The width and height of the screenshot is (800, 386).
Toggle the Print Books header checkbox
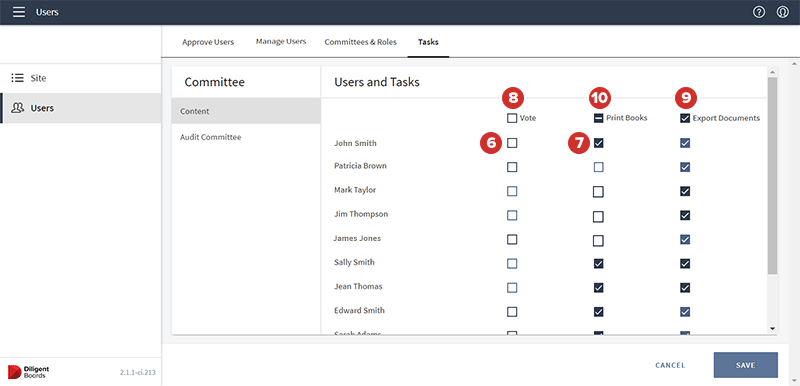pyautogui.click(x=598, y=118)
